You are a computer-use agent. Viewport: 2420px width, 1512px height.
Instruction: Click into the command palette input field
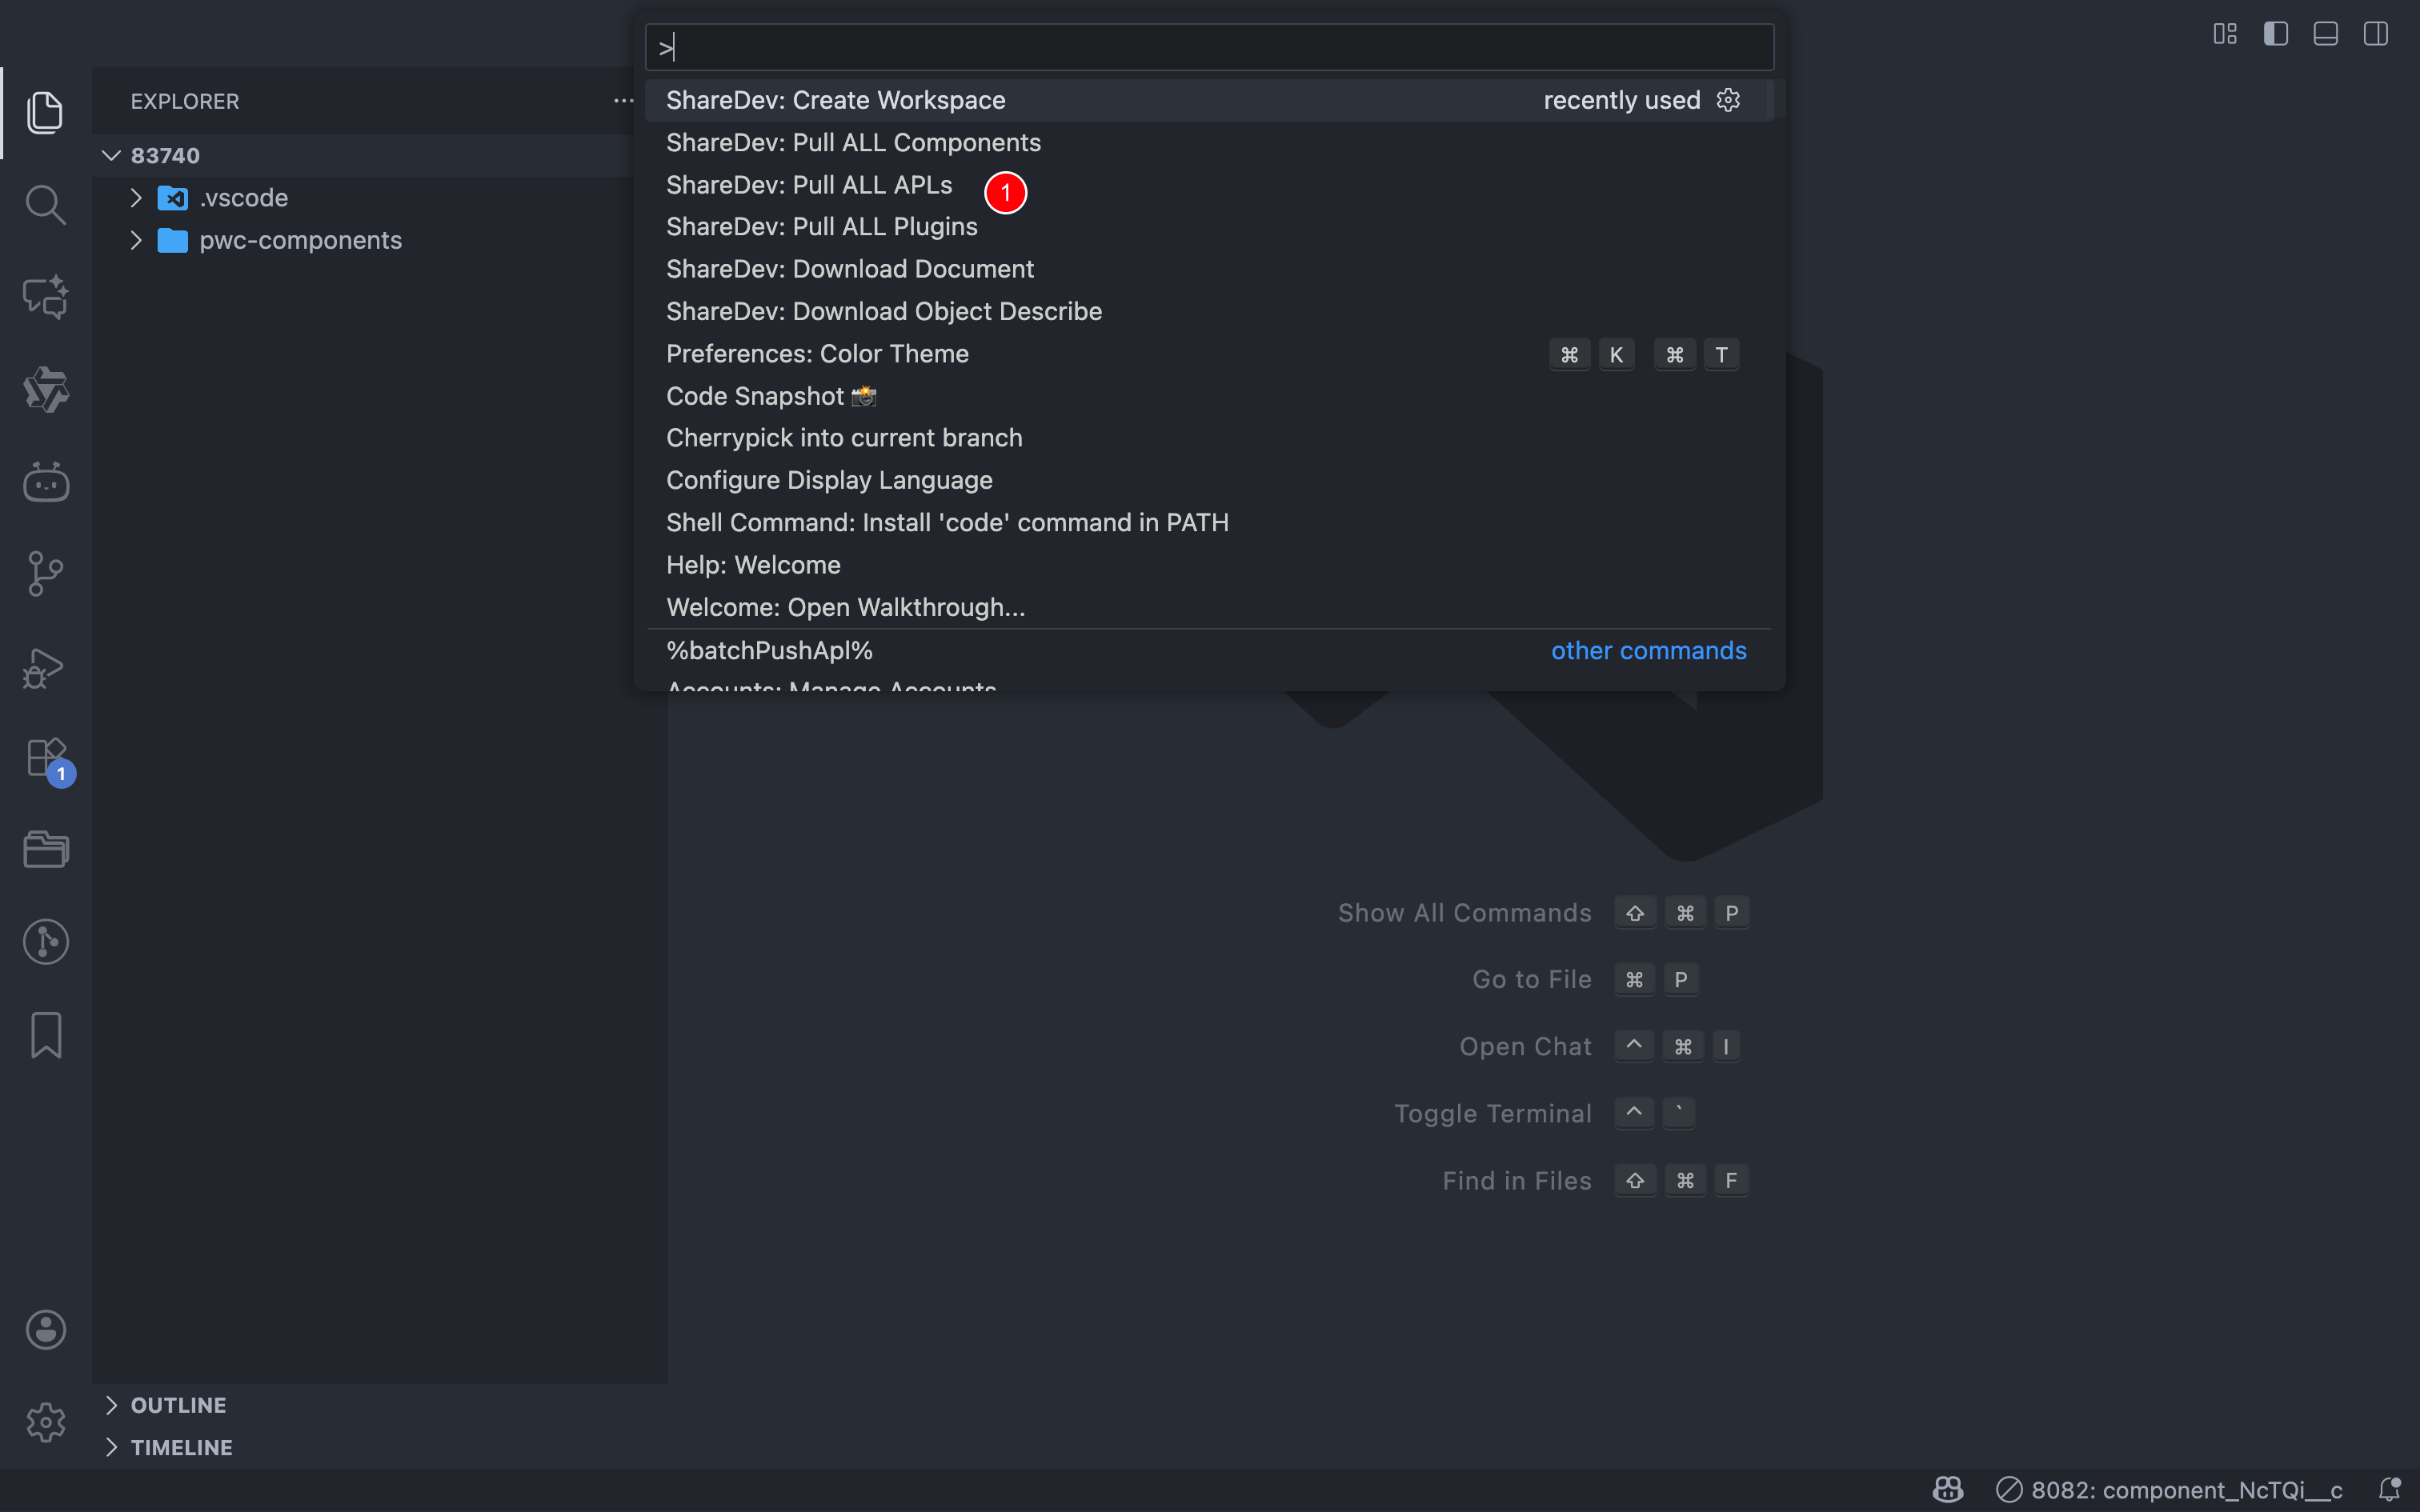pos(1210,47)
